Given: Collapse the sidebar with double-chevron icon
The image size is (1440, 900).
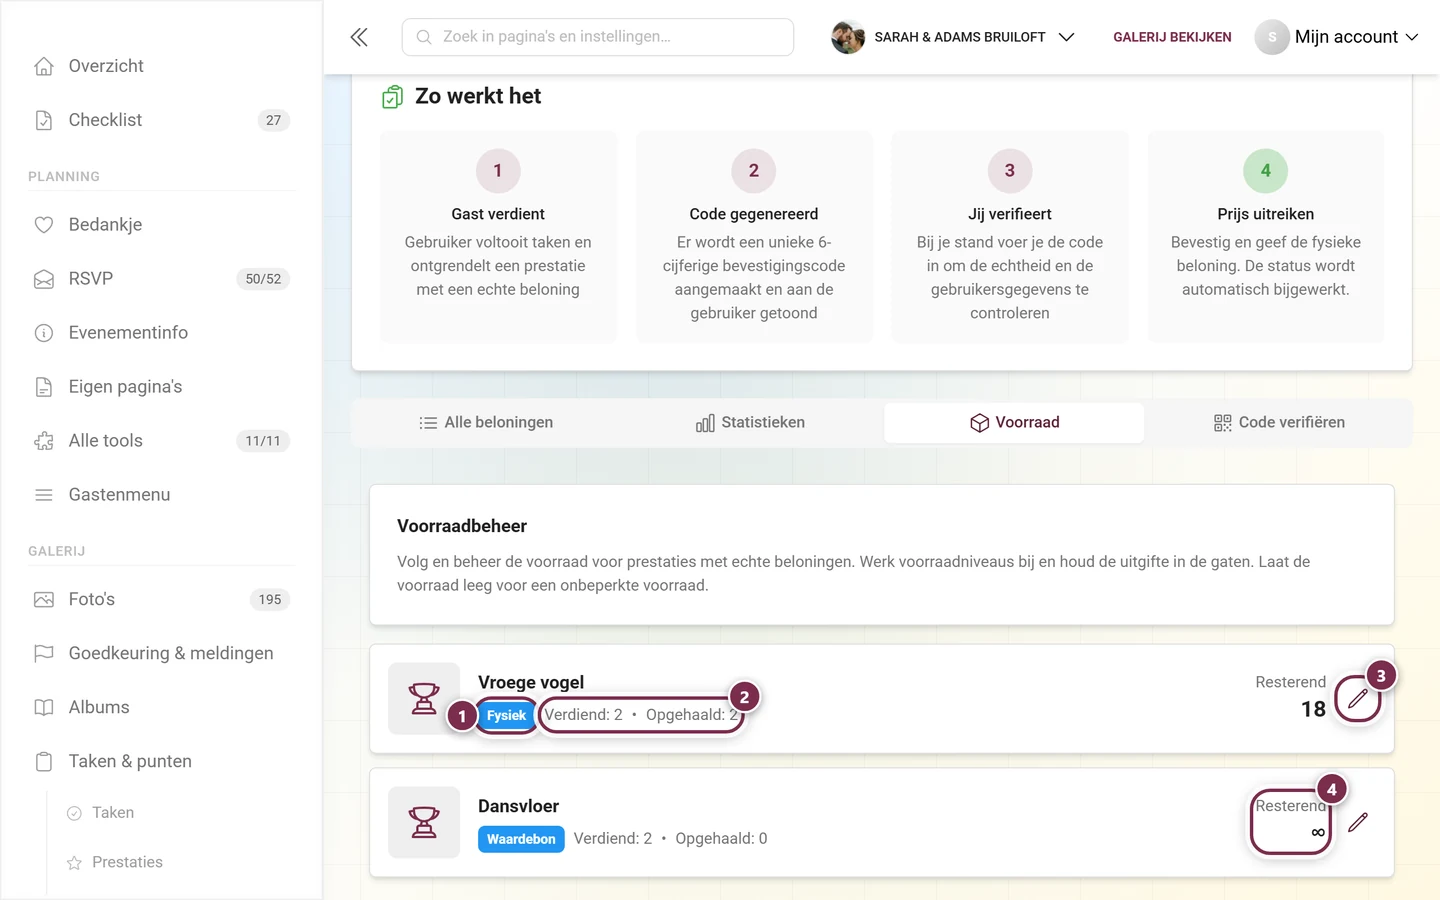Looking at the screenshot, I should (359, 37).
